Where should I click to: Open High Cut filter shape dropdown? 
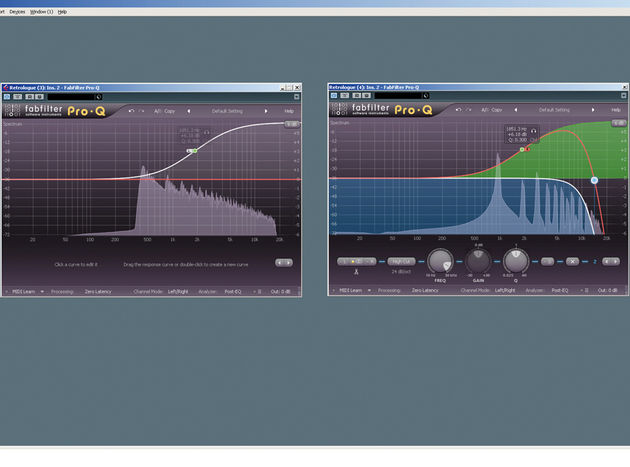coord(401,262)
